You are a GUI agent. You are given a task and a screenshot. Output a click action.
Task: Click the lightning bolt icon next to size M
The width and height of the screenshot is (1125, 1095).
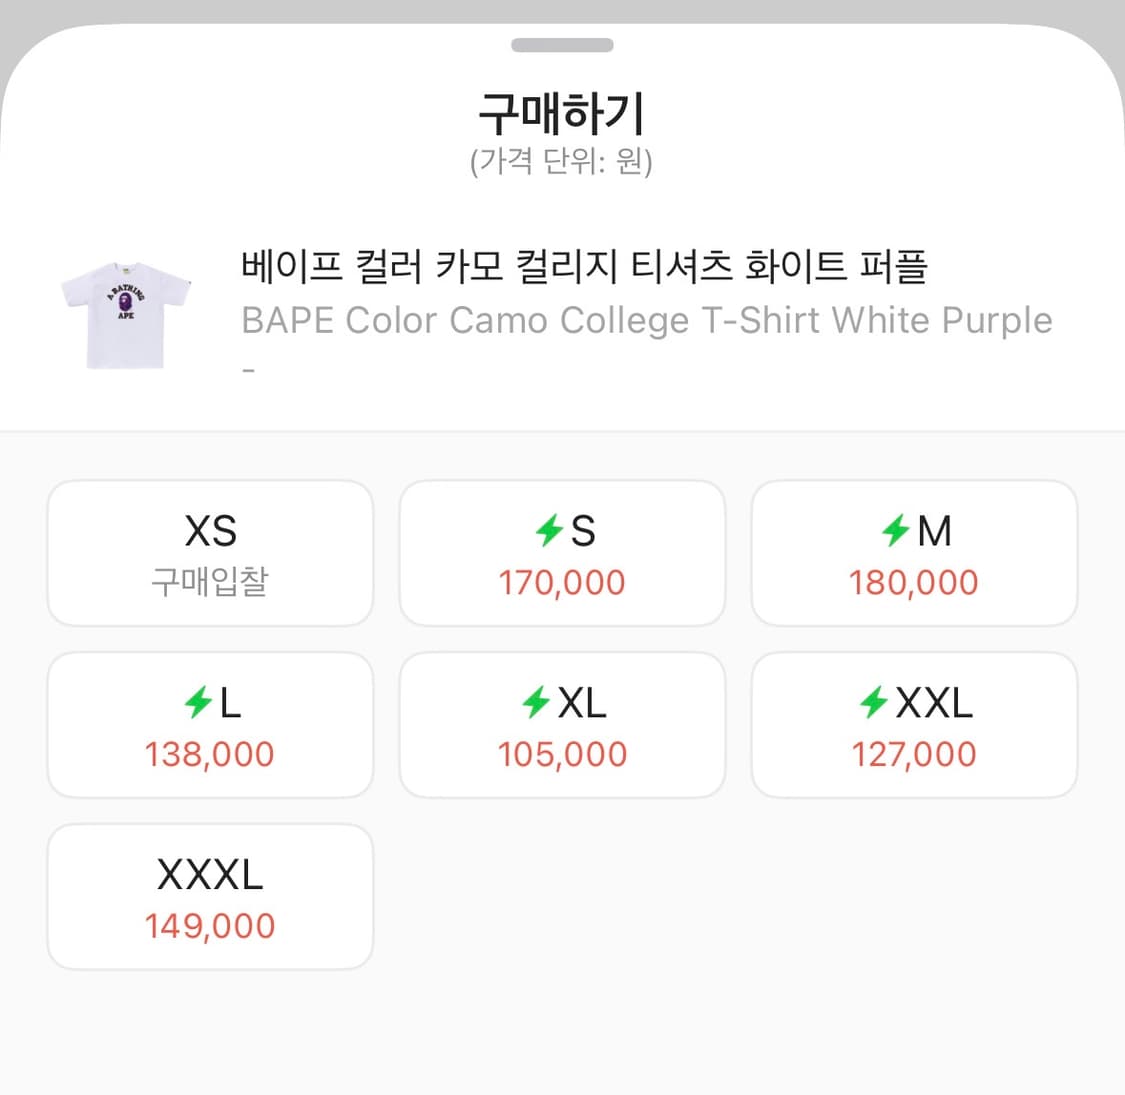point(897,532)
